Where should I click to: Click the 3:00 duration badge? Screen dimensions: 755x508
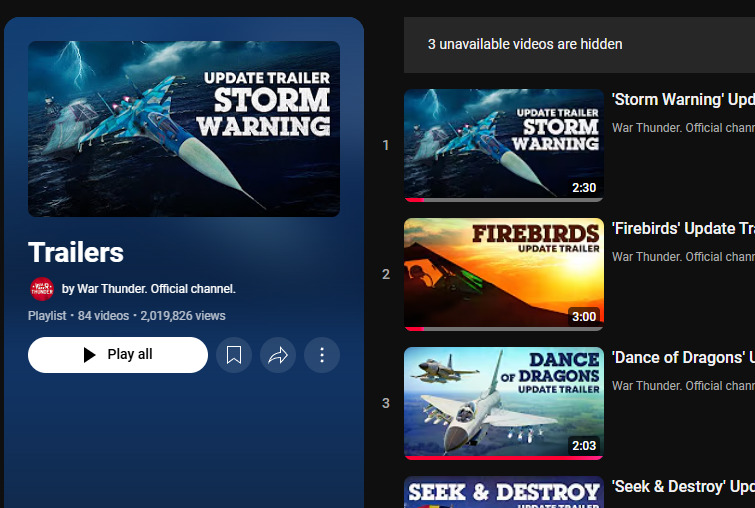click(584, 317)
